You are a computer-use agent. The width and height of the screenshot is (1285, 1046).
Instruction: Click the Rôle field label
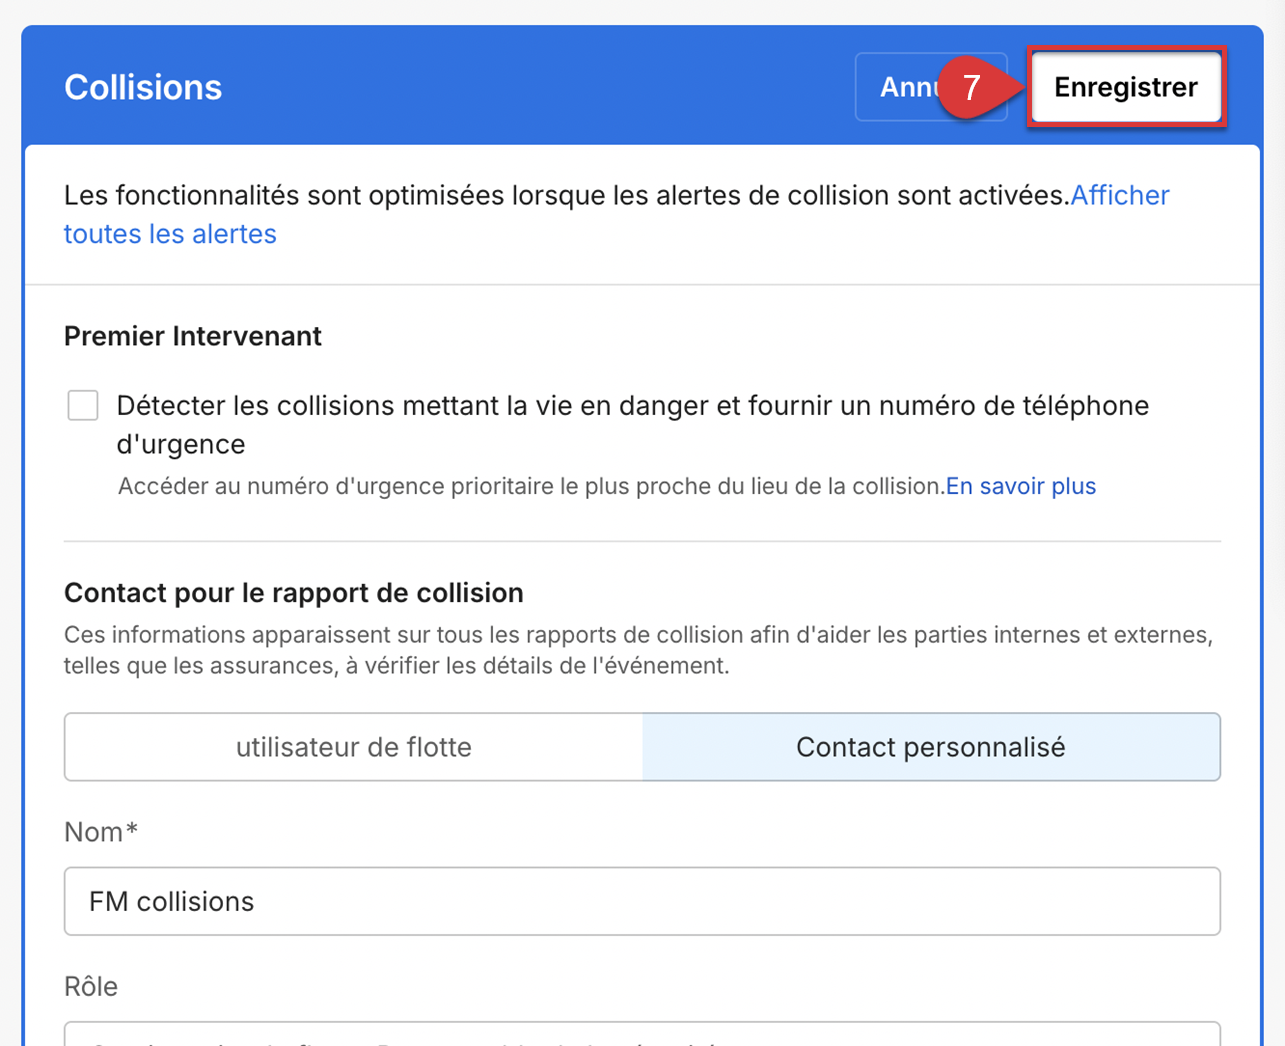[x=91, y=987]
